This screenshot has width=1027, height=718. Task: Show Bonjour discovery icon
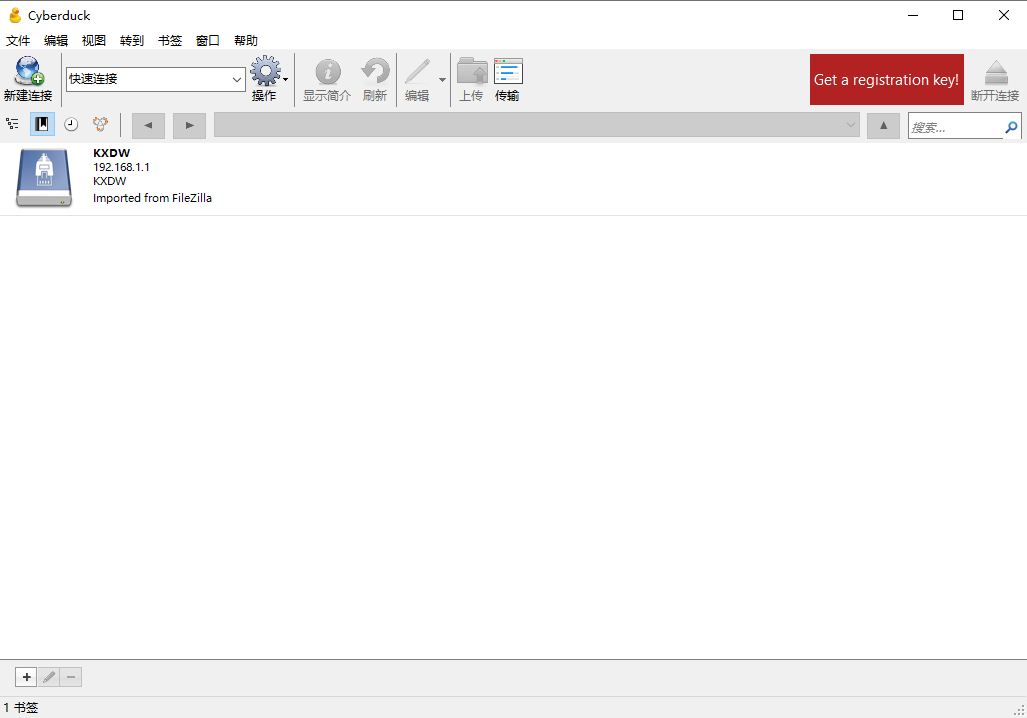click(100, 124)
